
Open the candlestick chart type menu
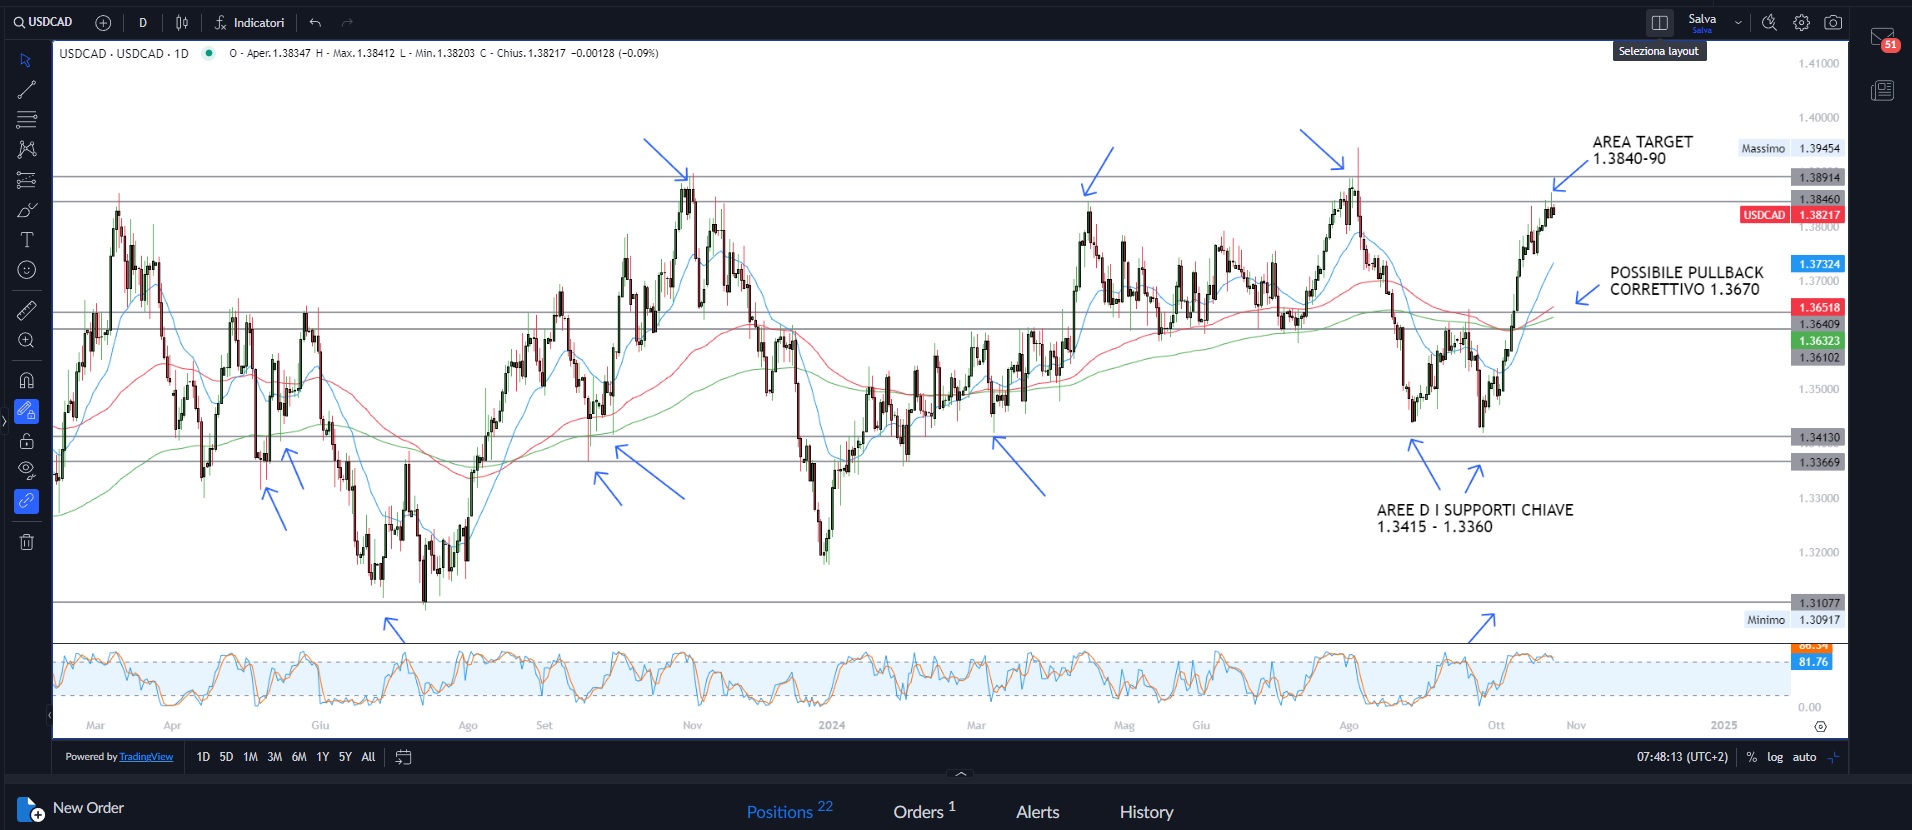(182, 23)
